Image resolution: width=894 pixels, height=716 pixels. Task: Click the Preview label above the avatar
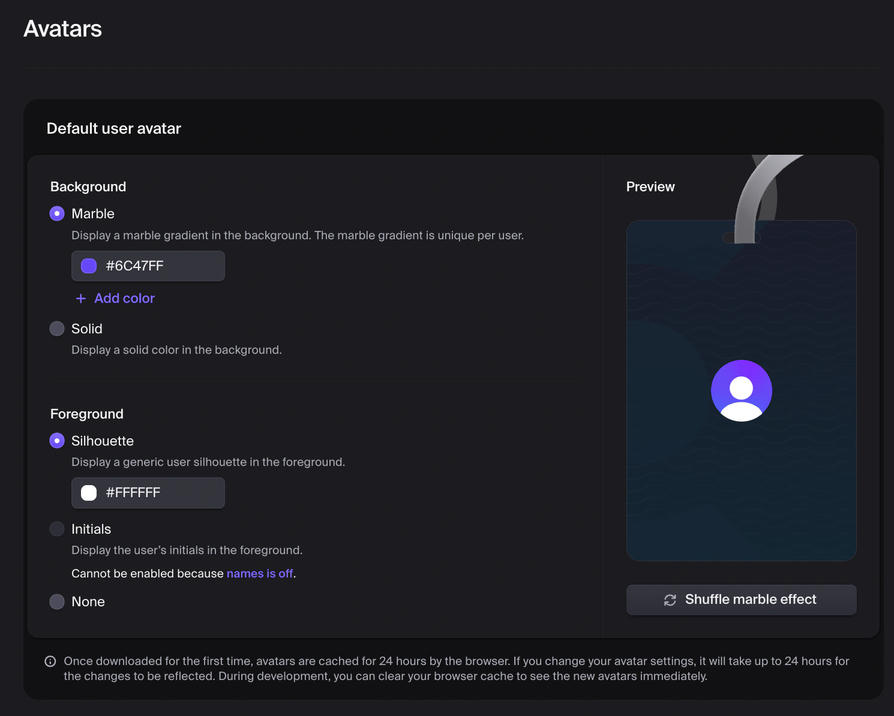click(x=650, y=186)
